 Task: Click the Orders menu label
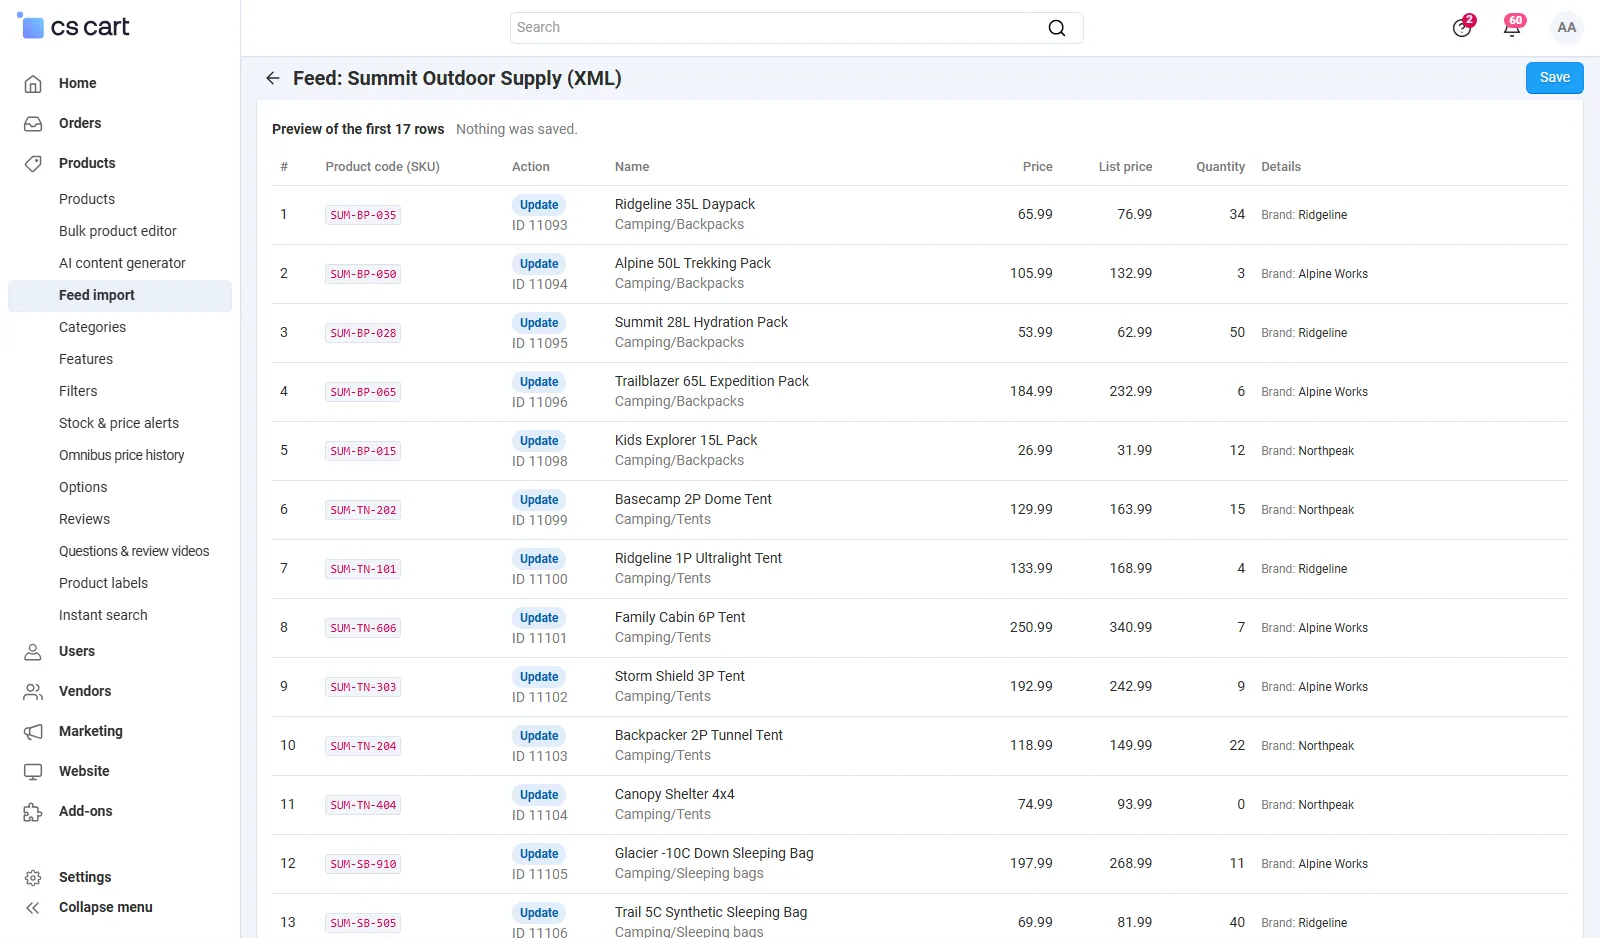[x=80, y=123]
